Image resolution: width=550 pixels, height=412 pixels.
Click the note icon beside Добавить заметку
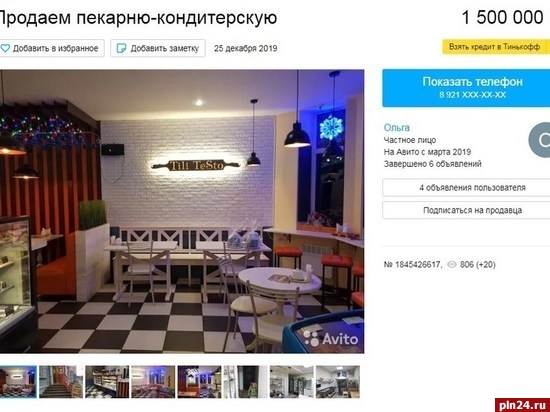[121, 48]
